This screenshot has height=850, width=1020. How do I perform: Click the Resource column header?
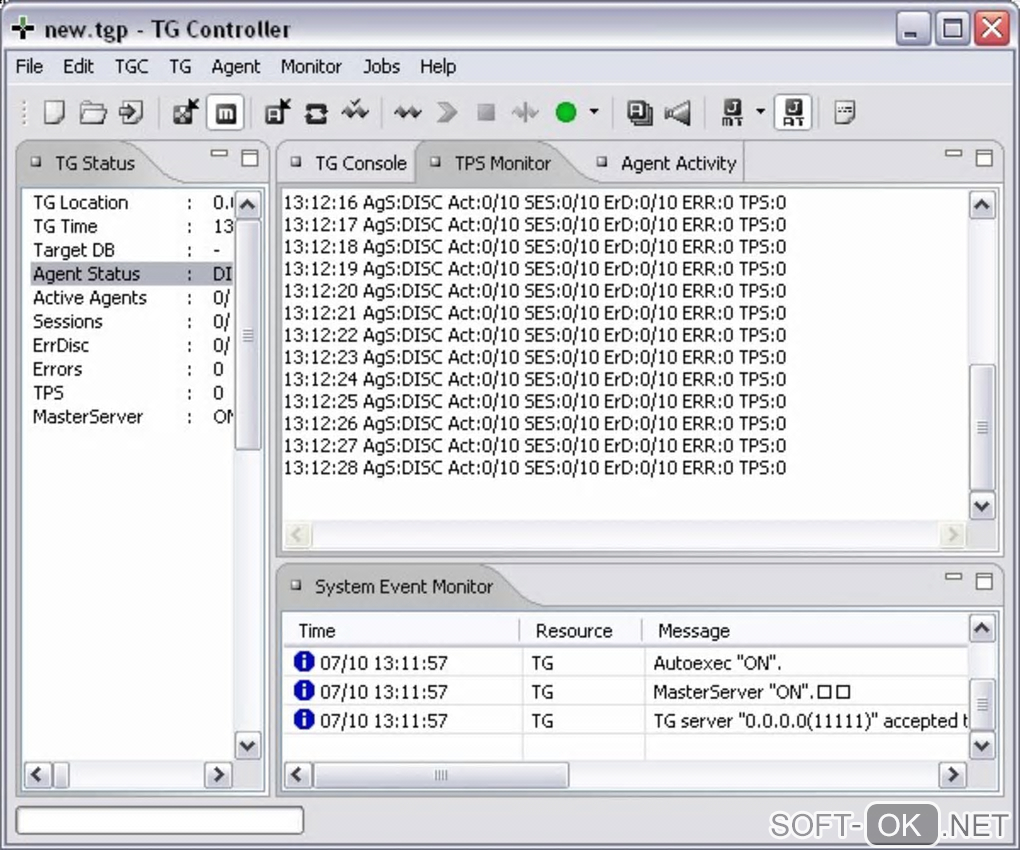582,631
